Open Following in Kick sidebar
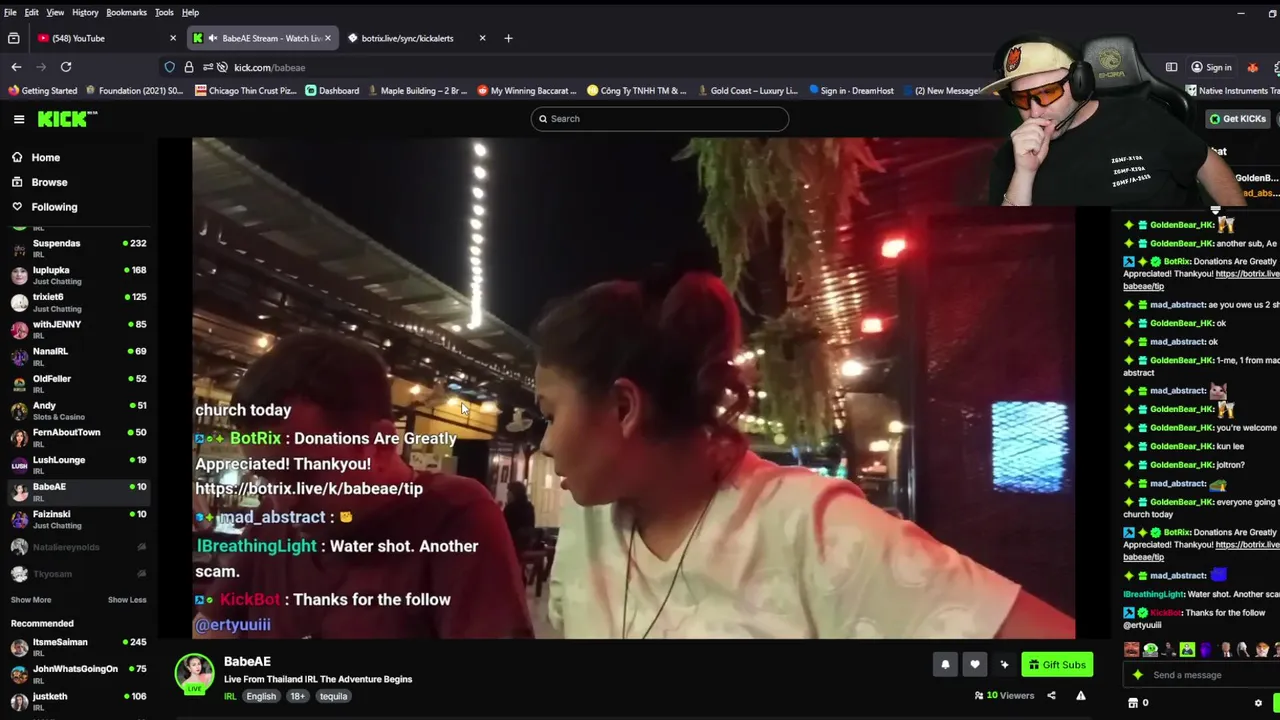 [54, 207]
